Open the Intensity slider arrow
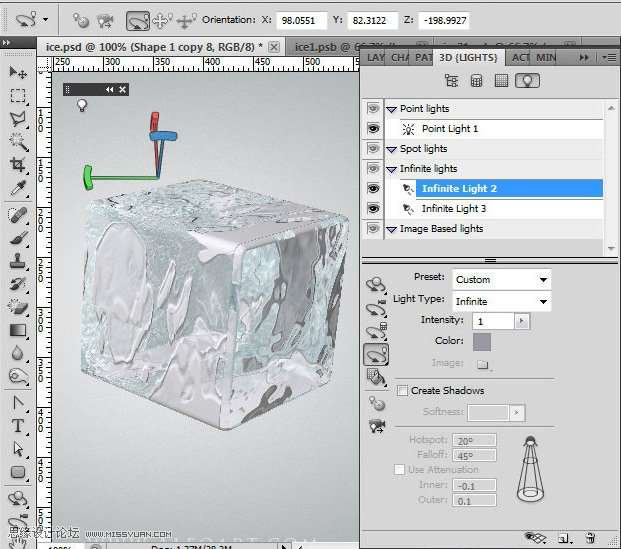The height and width of the screenshot is (549, 621). coord(521,321)
